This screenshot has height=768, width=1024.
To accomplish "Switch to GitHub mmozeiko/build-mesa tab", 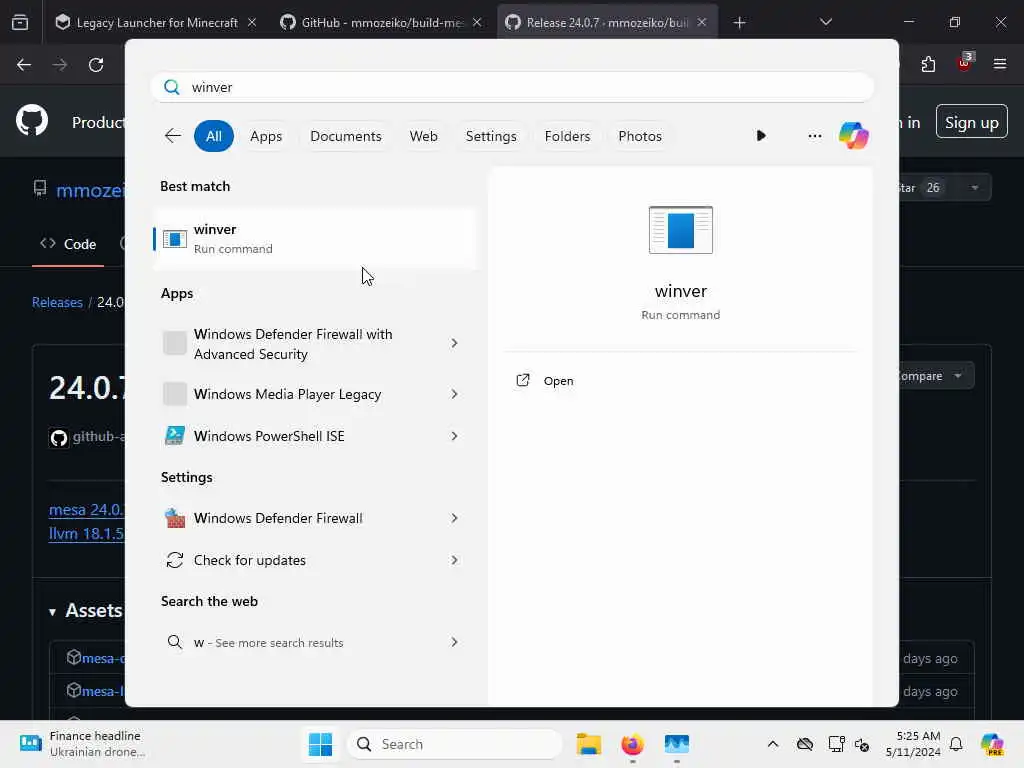I will coord(381,23).
